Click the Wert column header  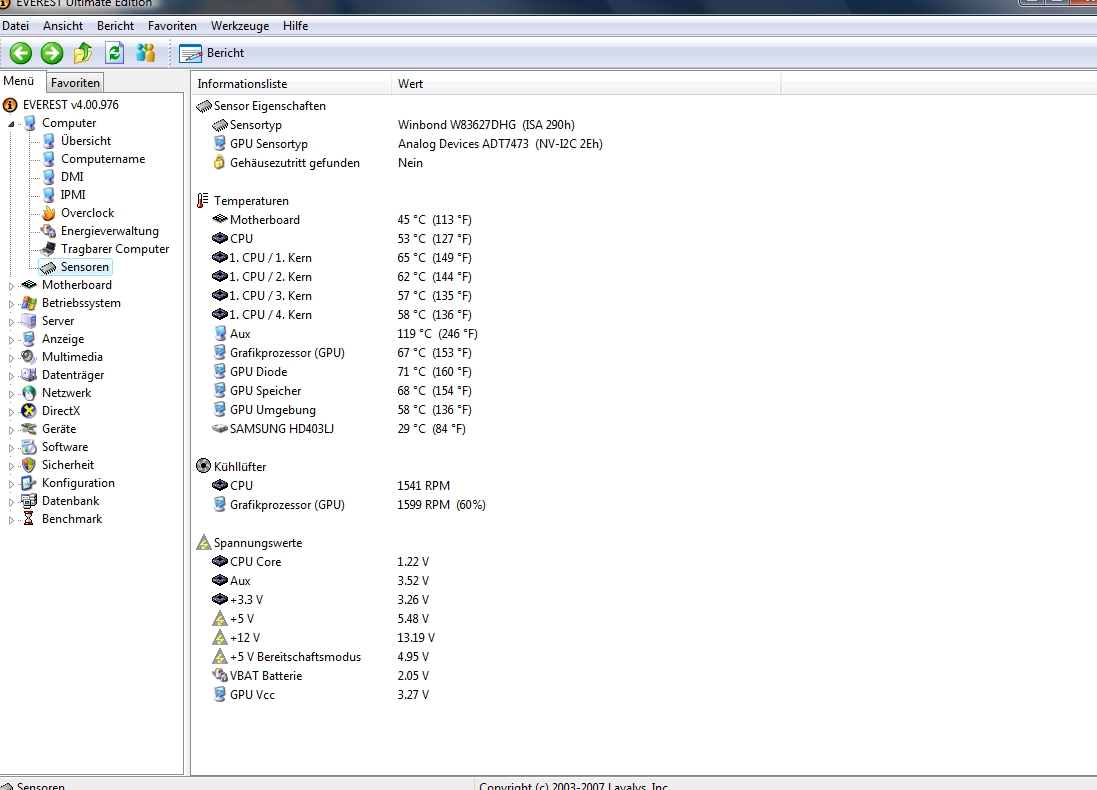[586, 84]
